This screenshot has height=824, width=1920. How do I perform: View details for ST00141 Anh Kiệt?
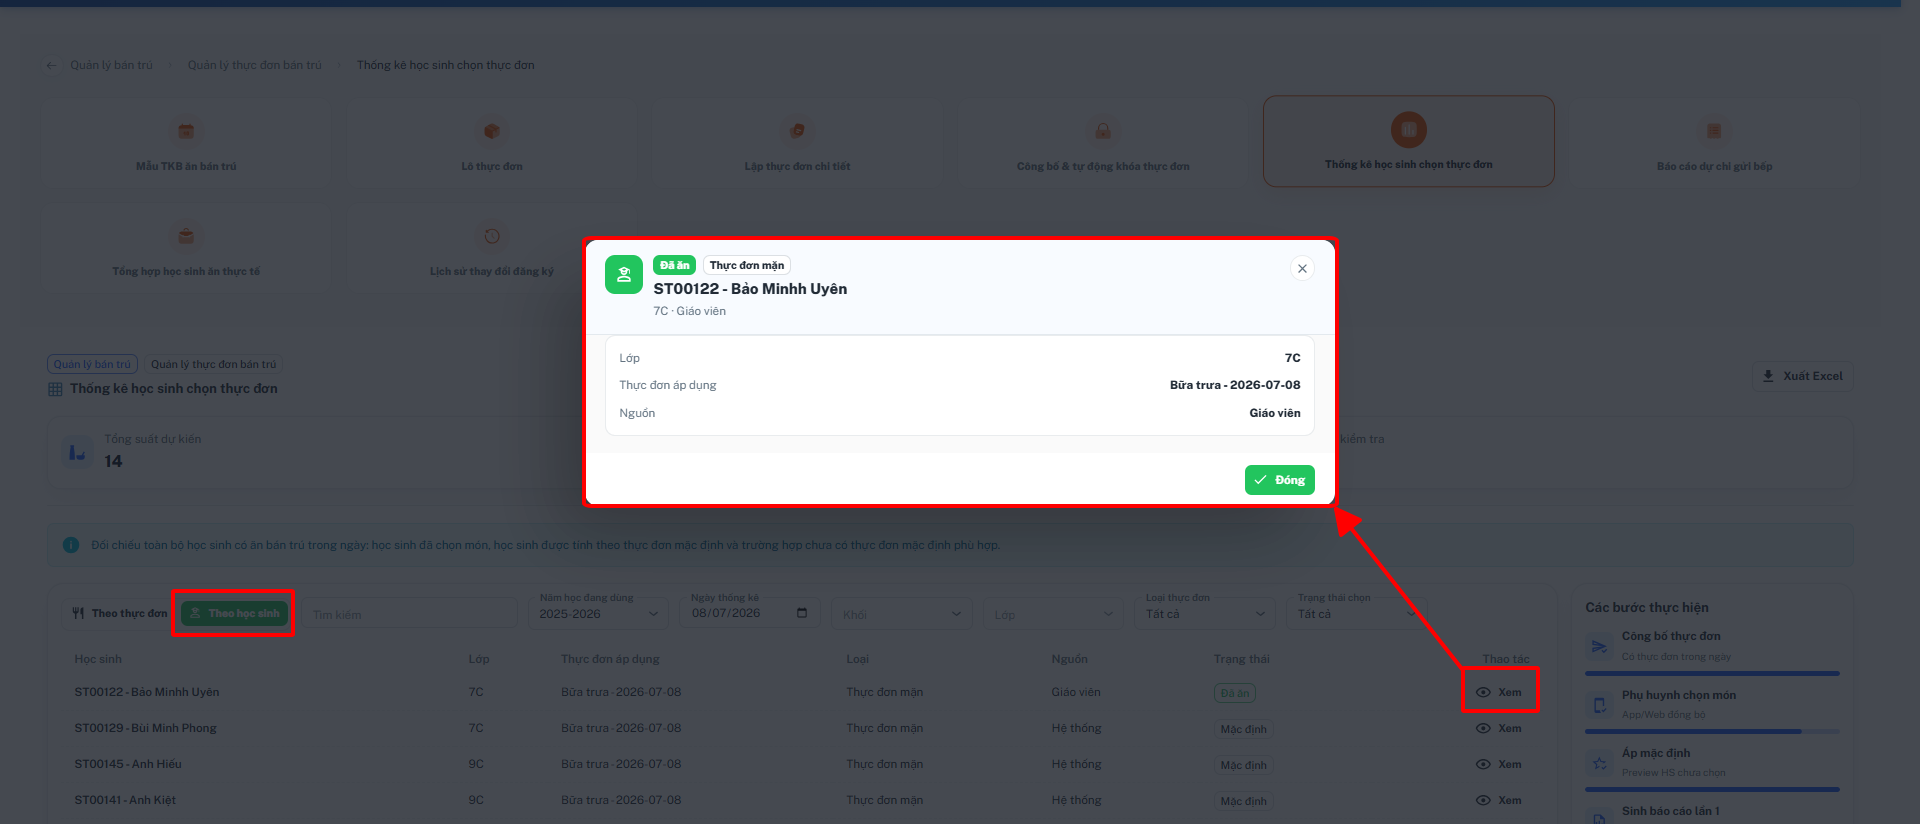coord(1499,800)
